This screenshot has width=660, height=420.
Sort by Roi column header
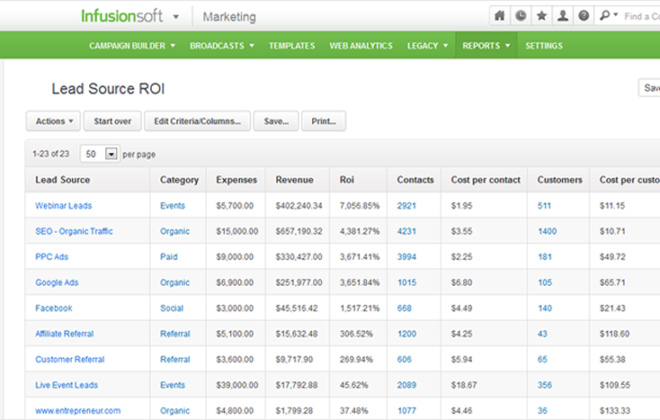pyautogui.click(x=346, y=180)
